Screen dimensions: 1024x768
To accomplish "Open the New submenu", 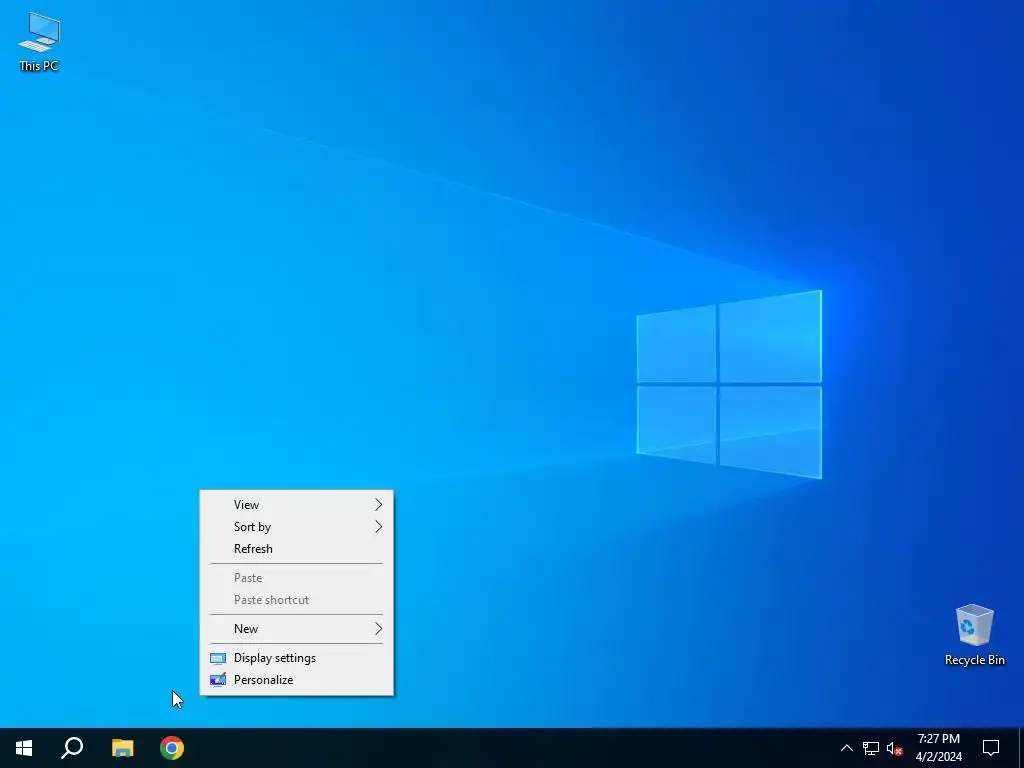I will click(296, 629).
